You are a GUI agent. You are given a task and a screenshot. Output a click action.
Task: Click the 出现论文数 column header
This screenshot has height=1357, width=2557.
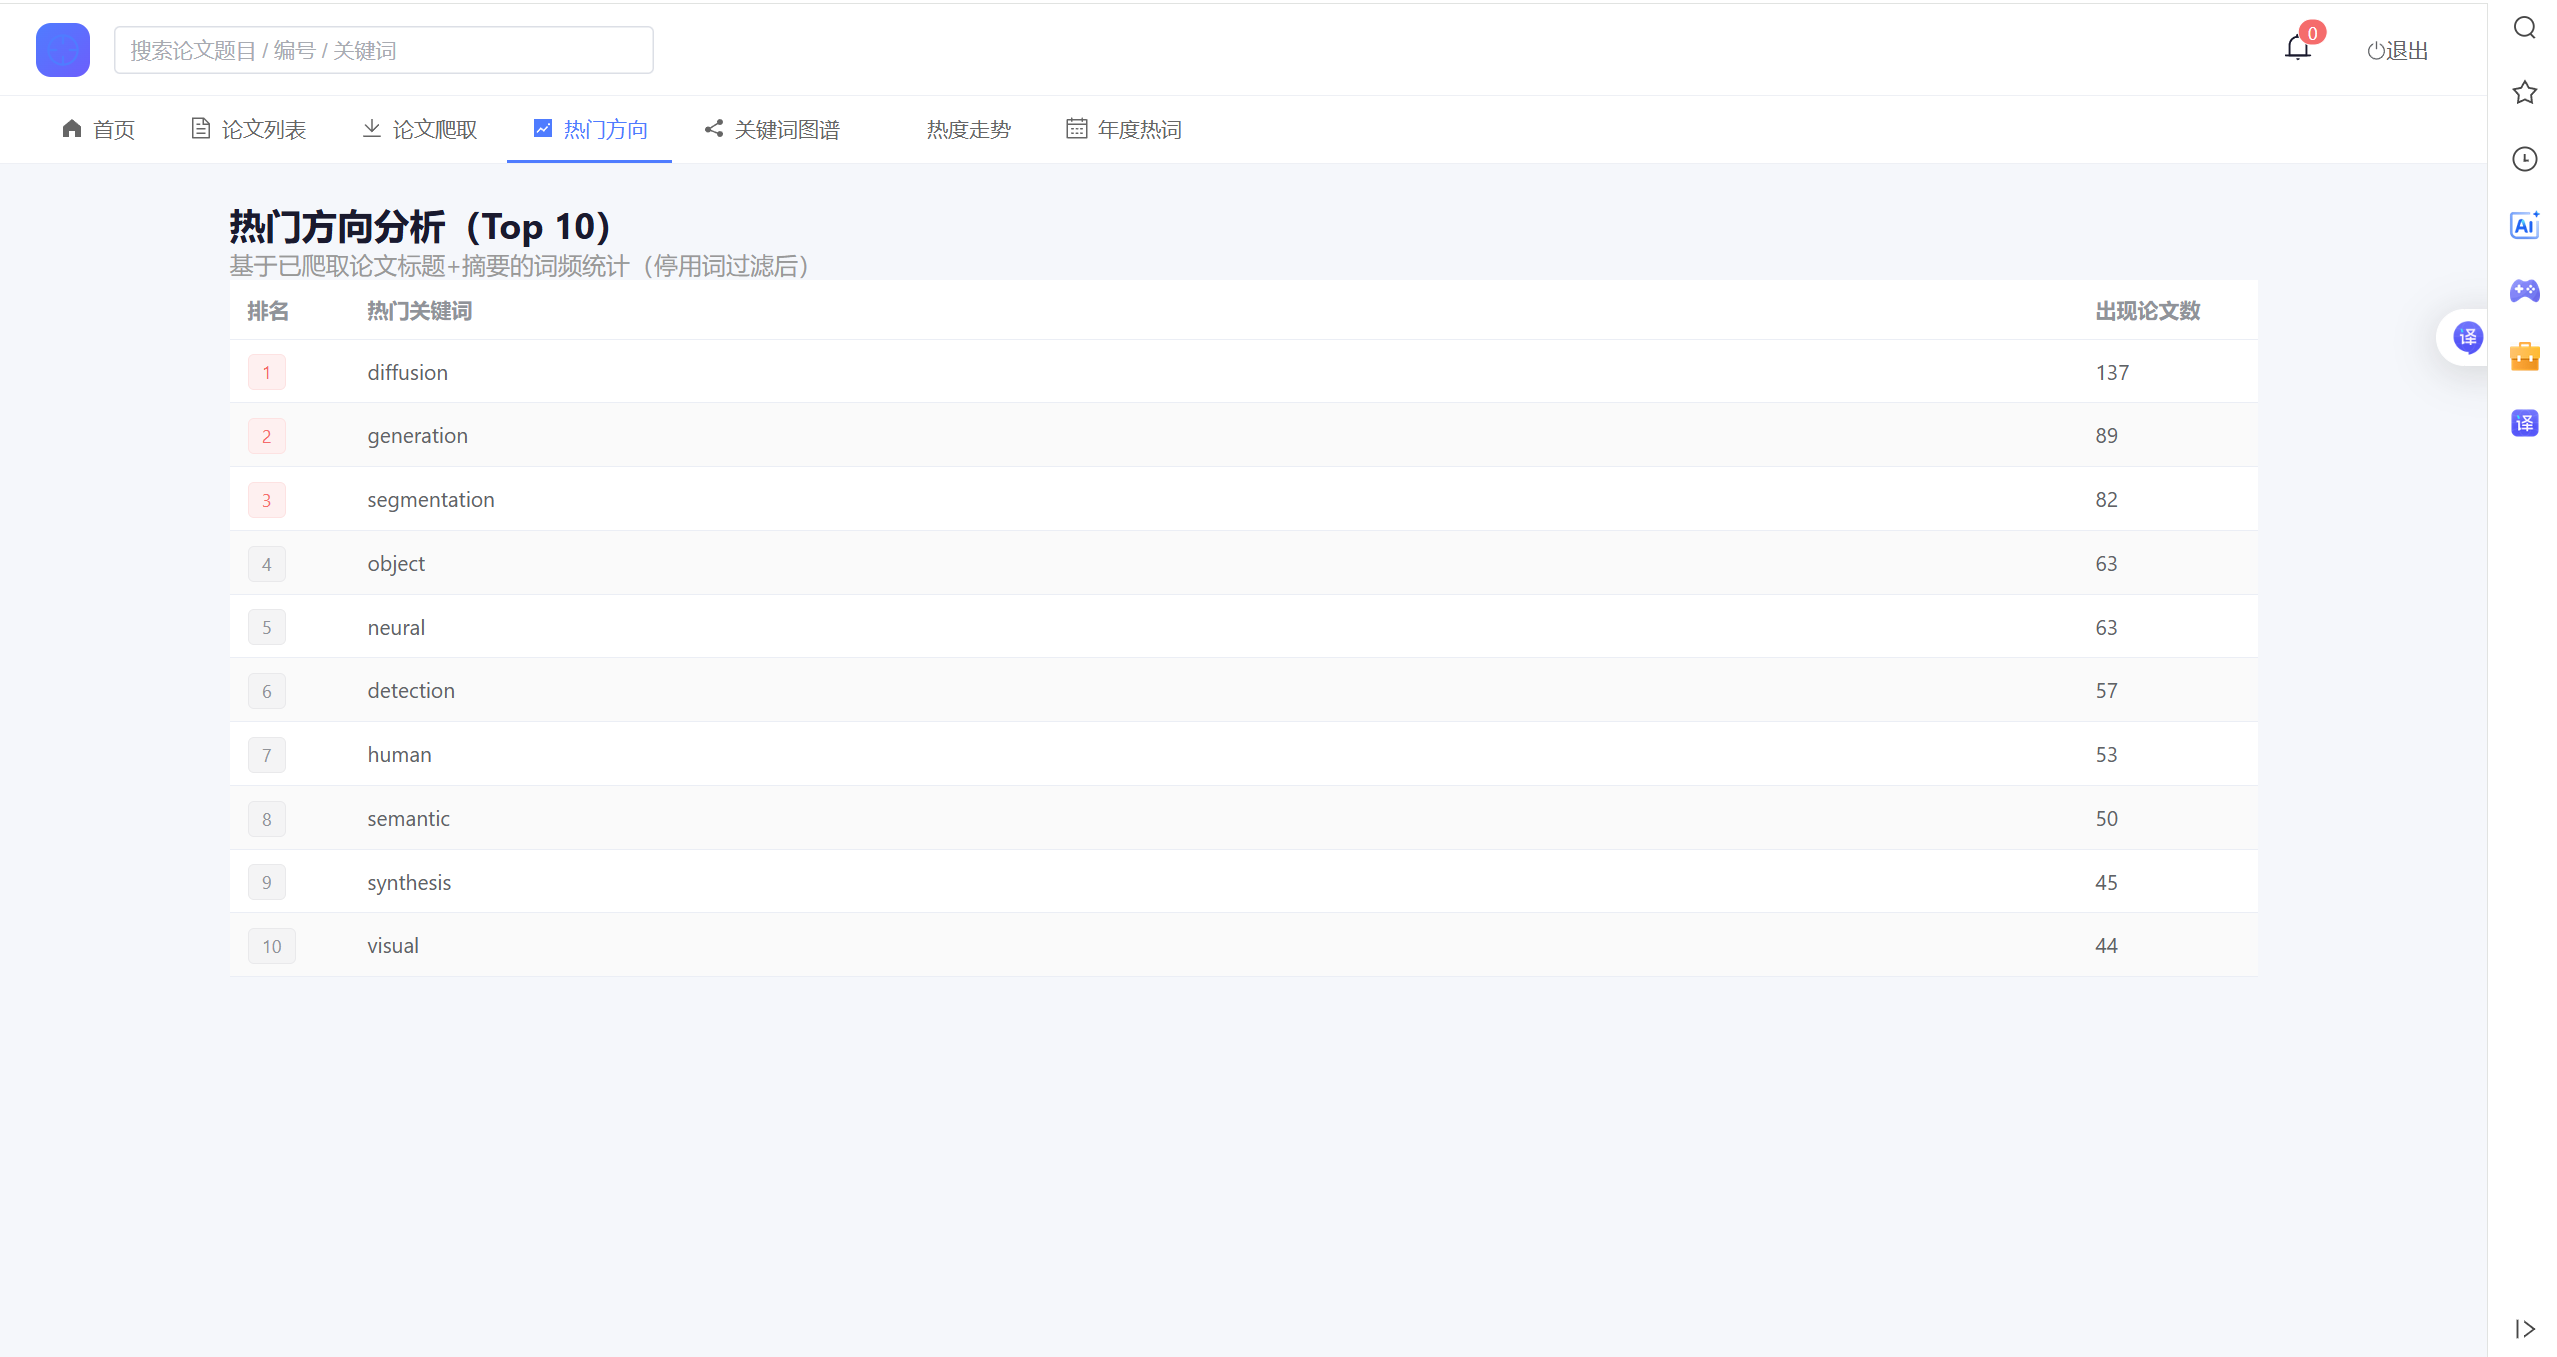2148,311
